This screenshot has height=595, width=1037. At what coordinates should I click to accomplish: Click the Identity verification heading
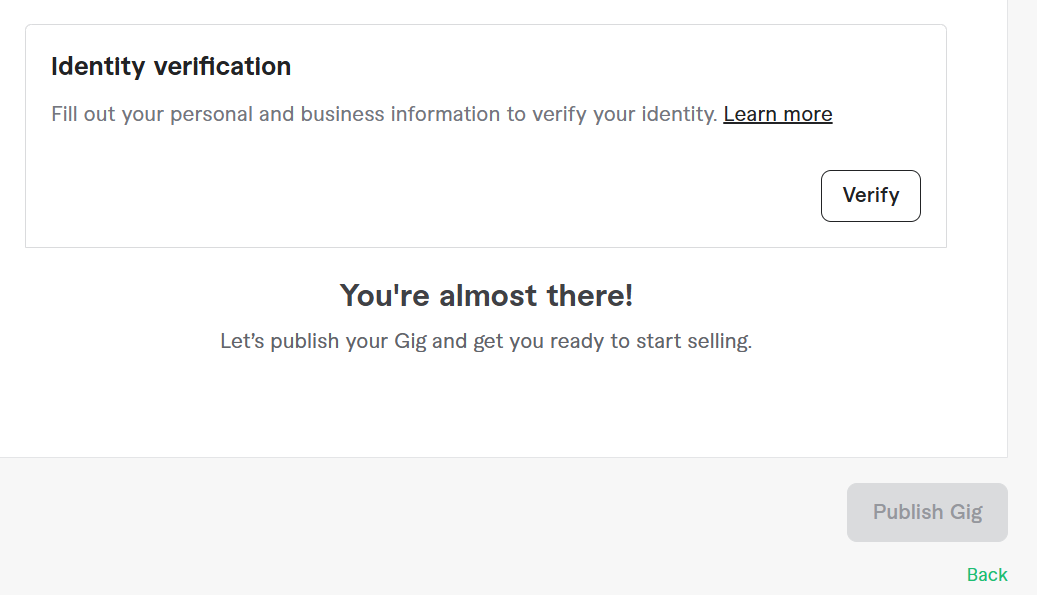tap(171, 67)
